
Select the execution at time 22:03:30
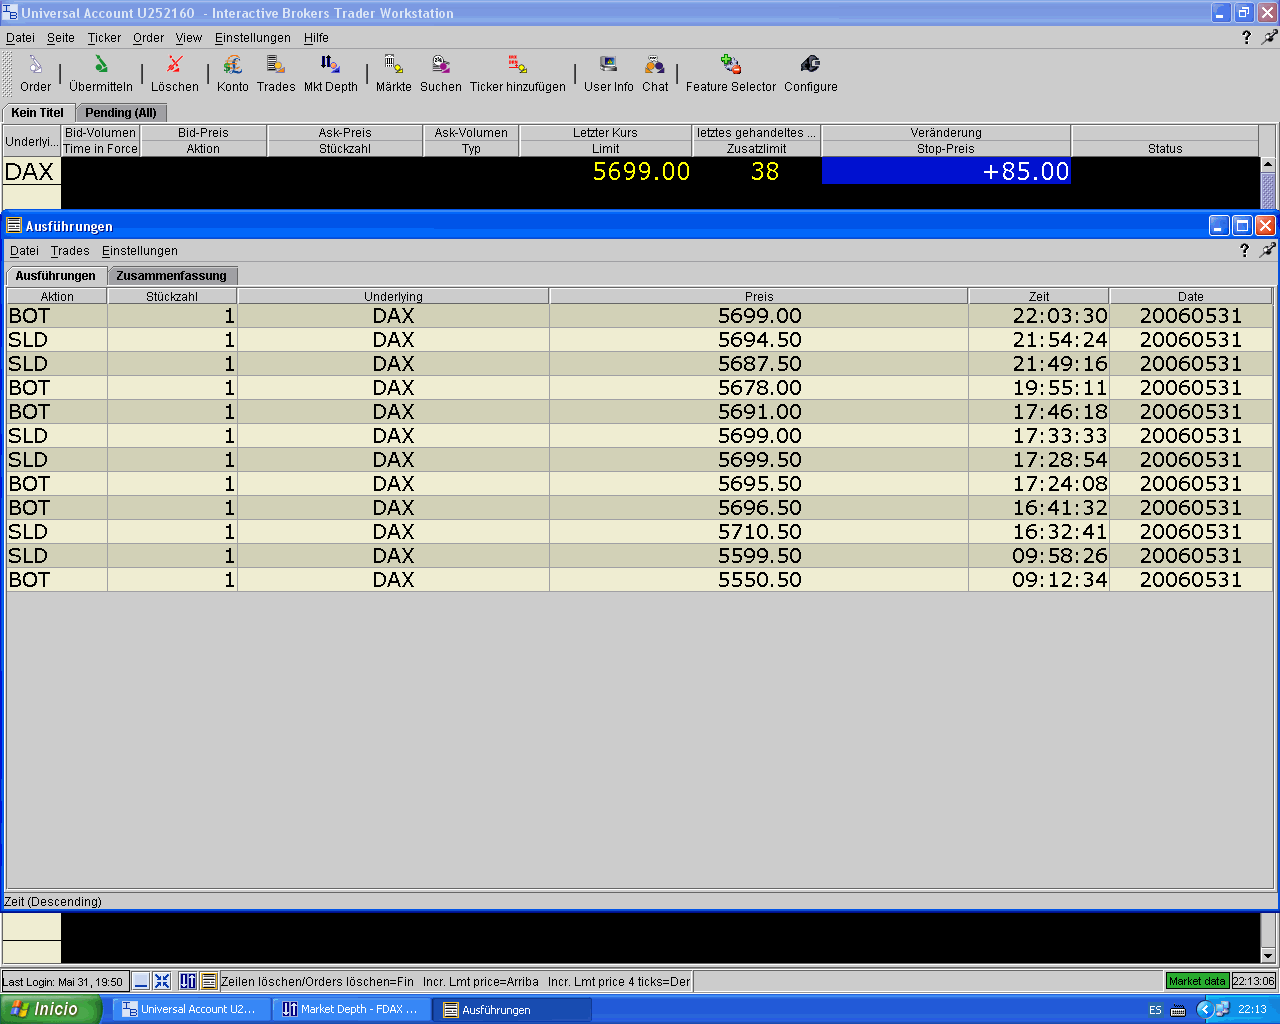pos(640,316)
